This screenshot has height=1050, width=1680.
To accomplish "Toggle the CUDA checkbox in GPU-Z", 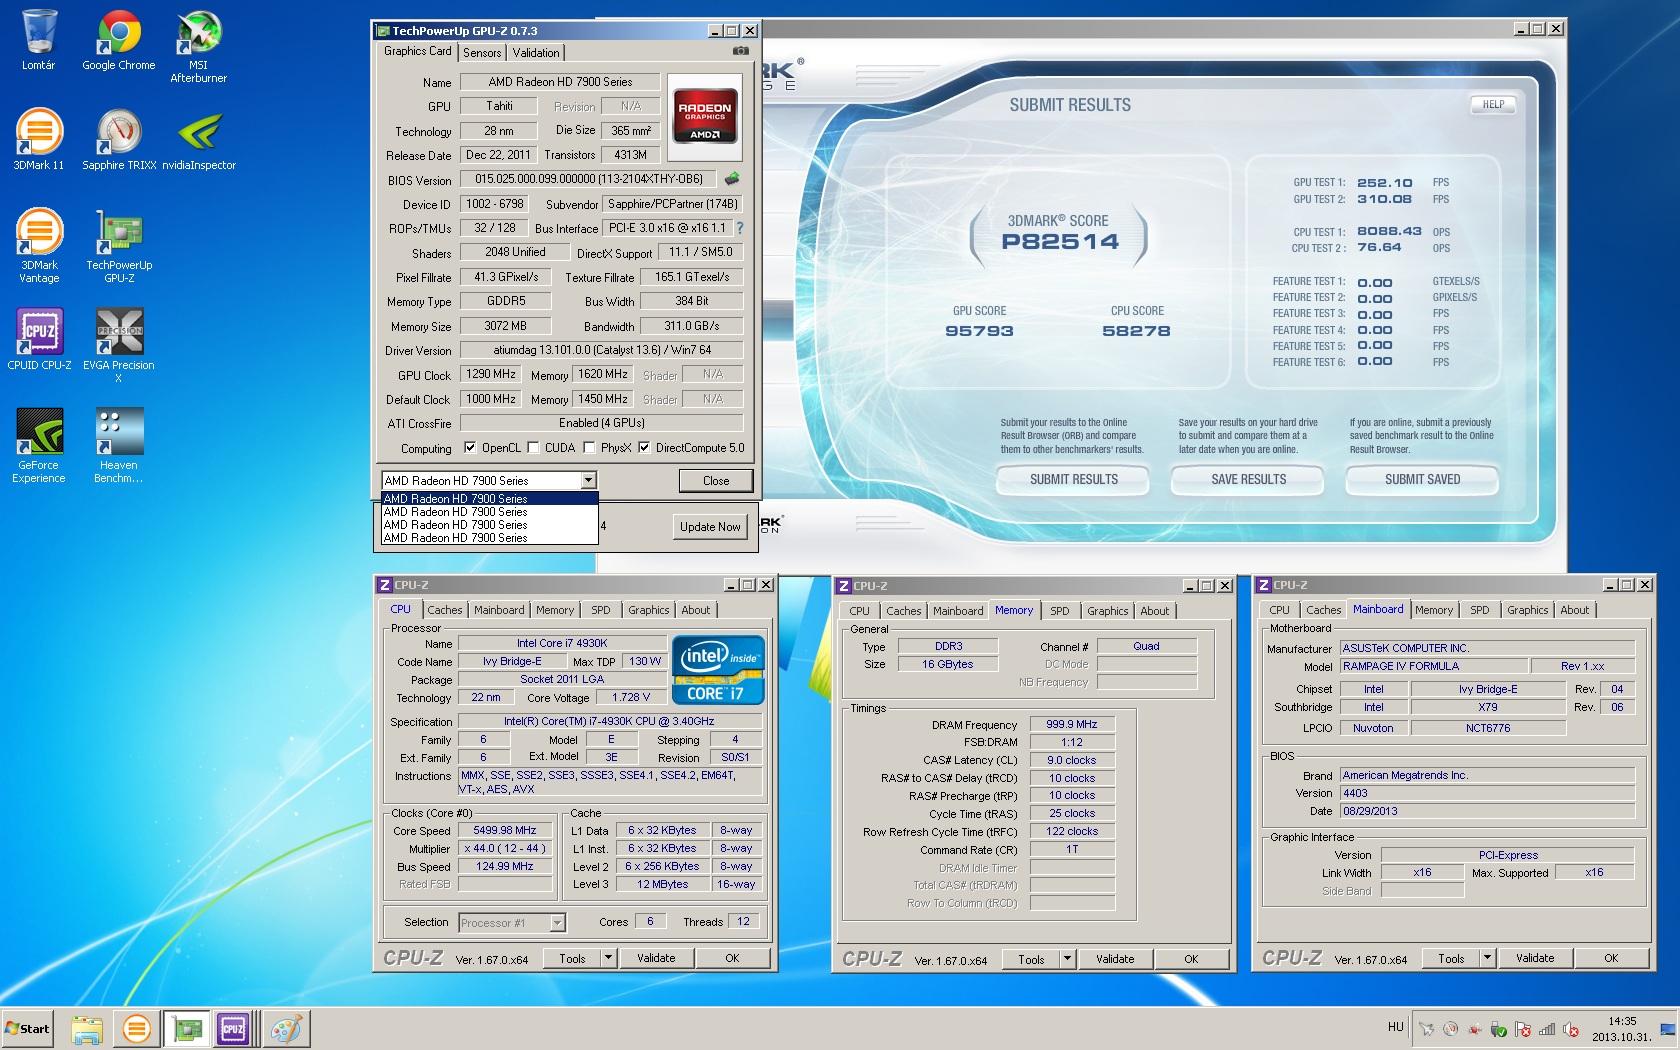I will click(x=533, y=448).
